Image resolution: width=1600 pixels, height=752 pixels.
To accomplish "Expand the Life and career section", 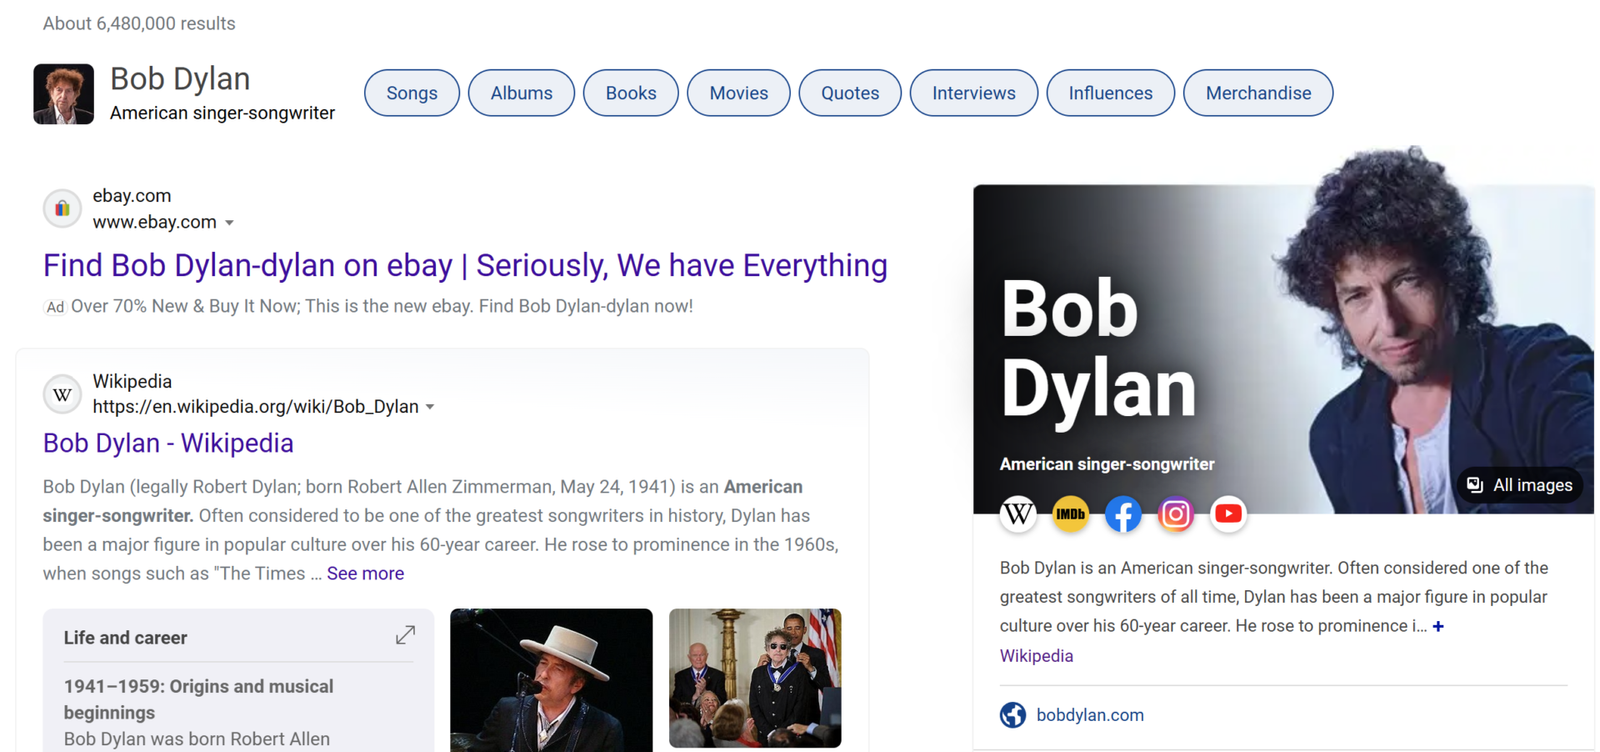I will 405,635.
